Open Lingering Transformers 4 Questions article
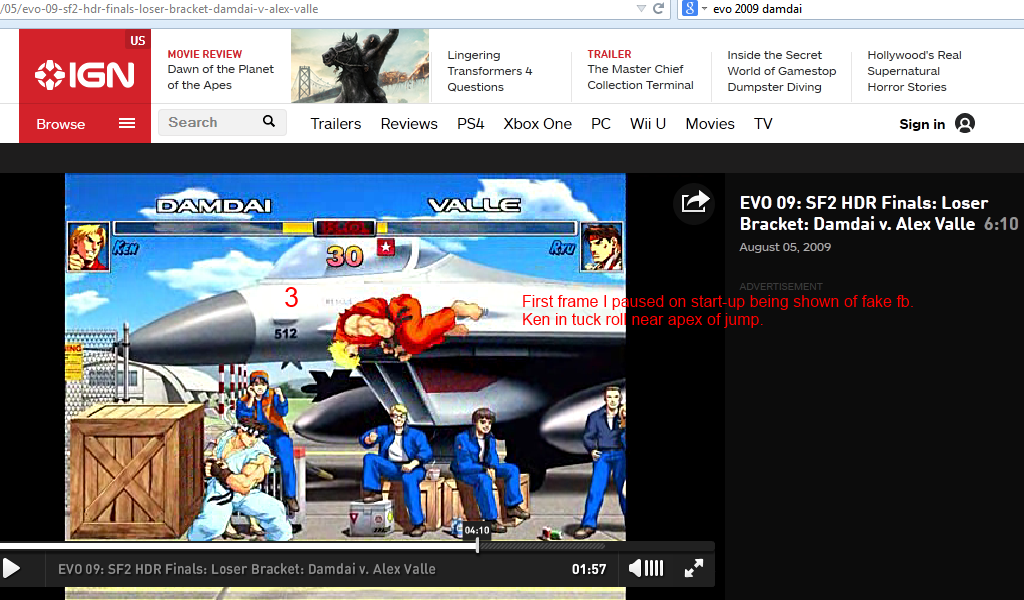Viewport: 1024px width, 600px height. click(490, 71)
